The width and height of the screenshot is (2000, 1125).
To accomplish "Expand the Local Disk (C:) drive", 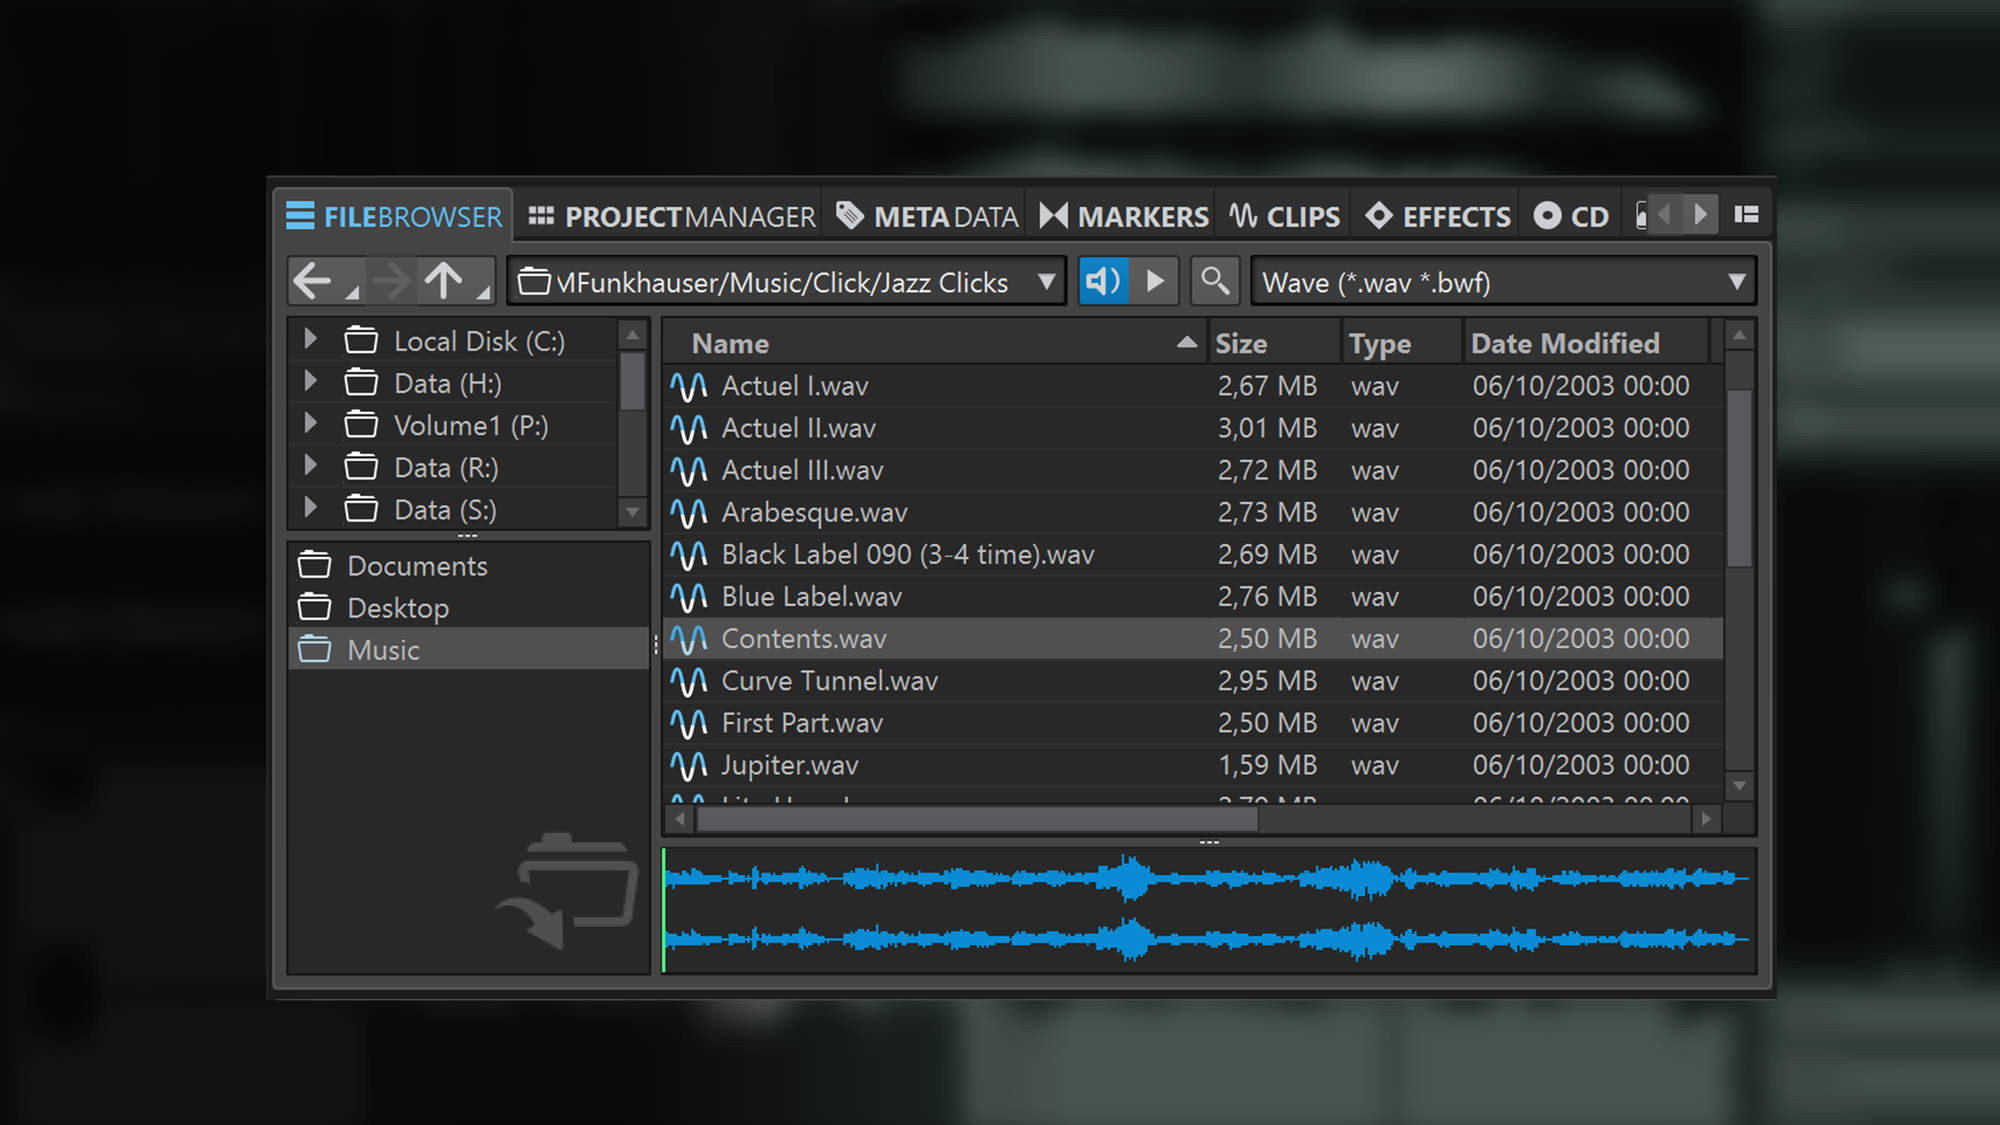I will coord(309,339).
